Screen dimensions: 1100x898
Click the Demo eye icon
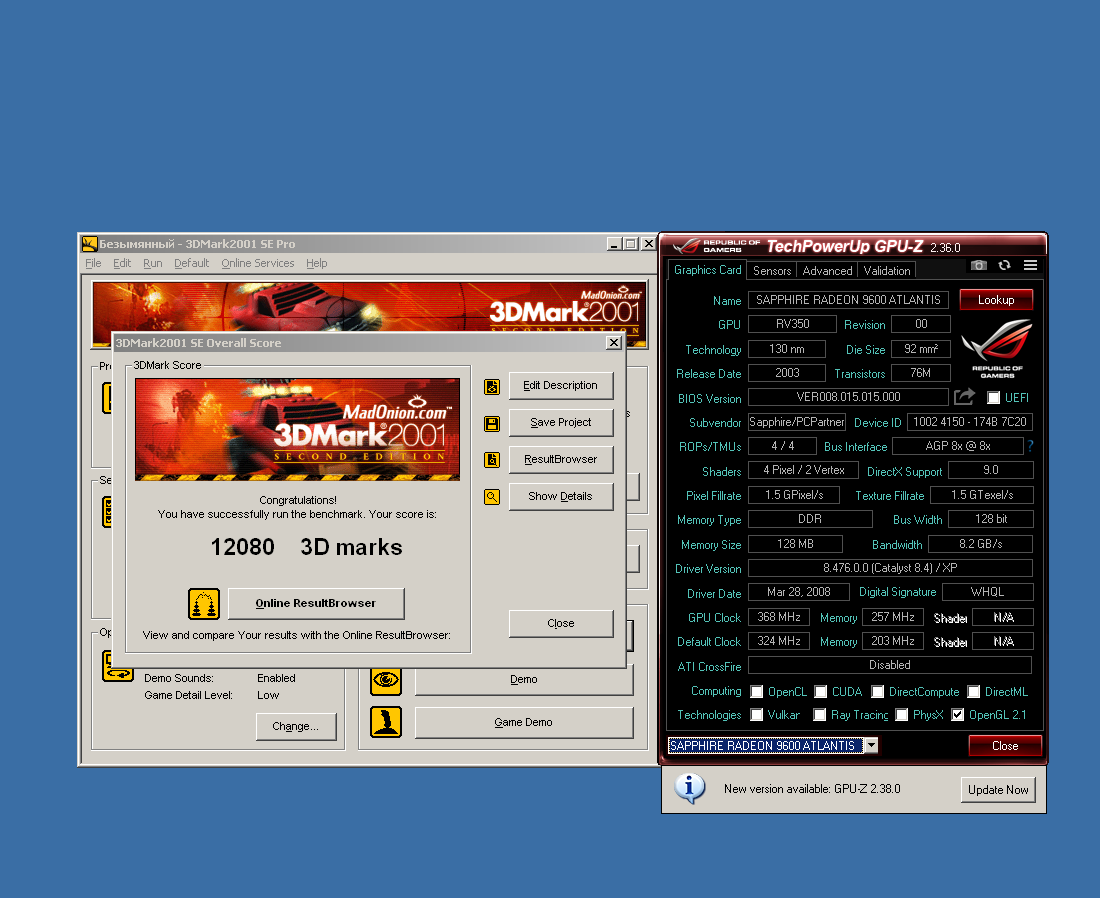386,679
